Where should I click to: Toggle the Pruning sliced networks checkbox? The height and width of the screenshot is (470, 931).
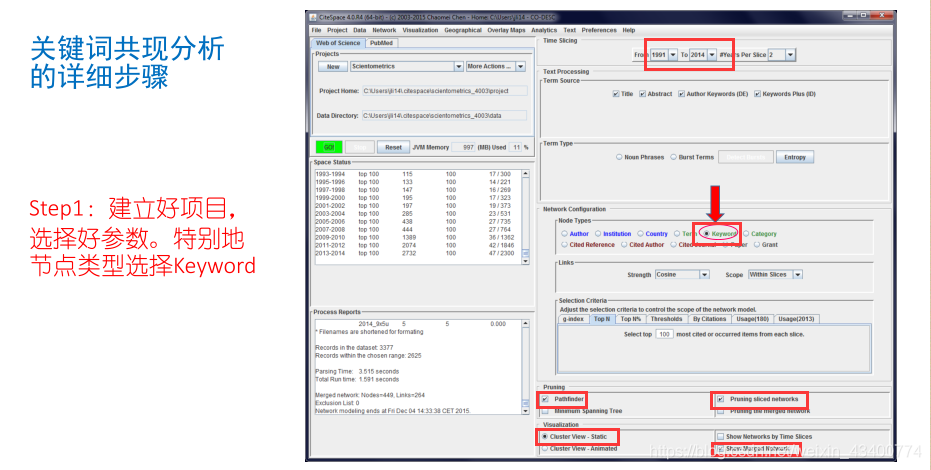coord(721,399)
